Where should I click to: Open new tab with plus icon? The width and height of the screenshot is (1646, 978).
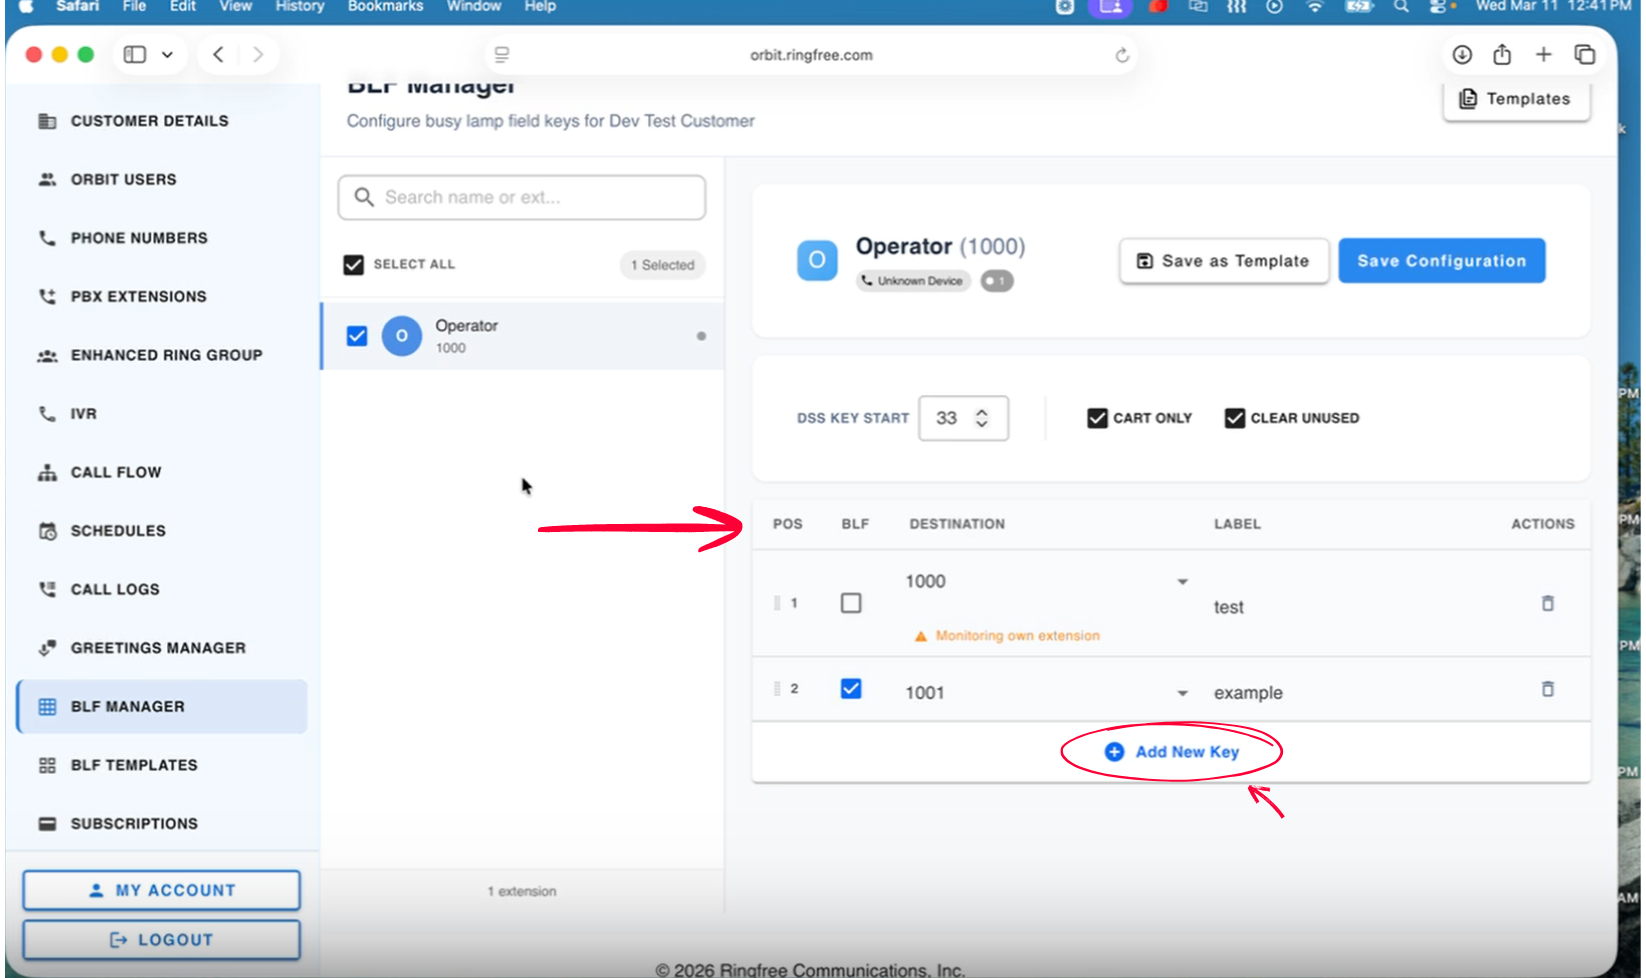1543,55
